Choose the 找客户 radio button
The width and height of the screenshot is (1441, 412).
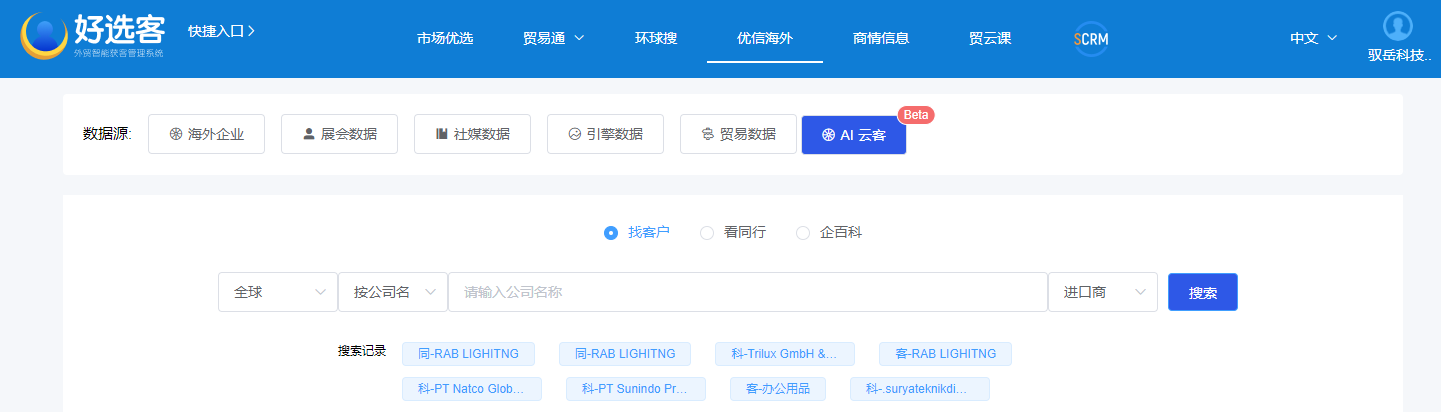(611, 232)
